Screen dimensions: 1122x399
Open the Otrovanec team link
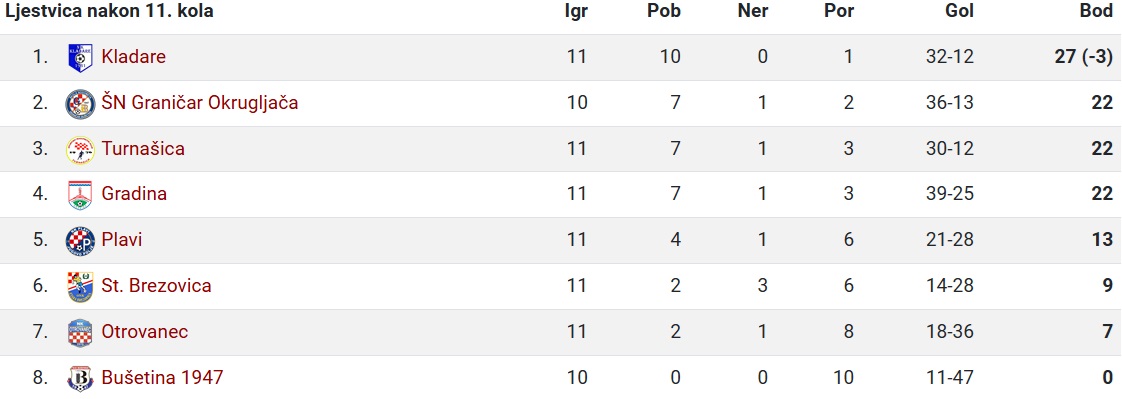coord(145,332)
